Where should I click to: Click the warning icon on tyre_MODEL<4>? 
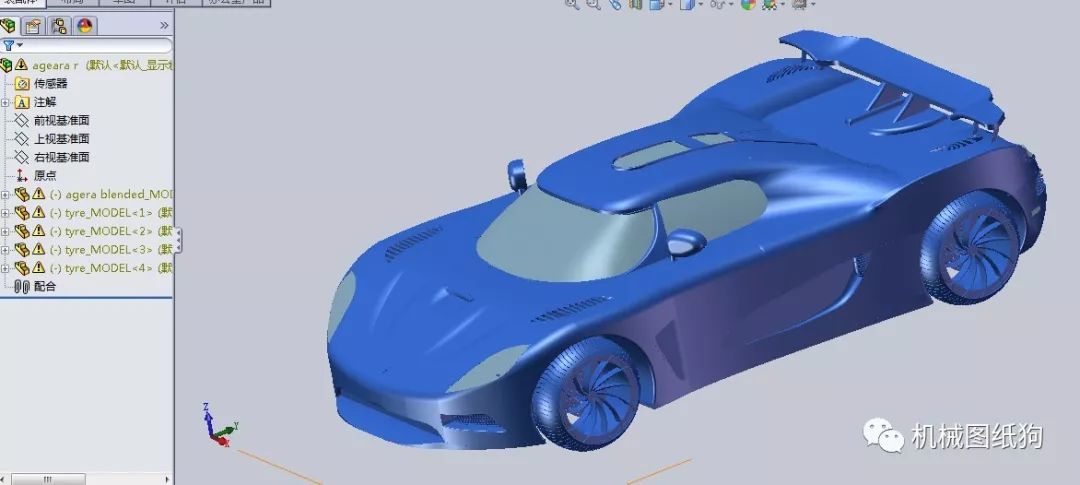tap(39, 267)
